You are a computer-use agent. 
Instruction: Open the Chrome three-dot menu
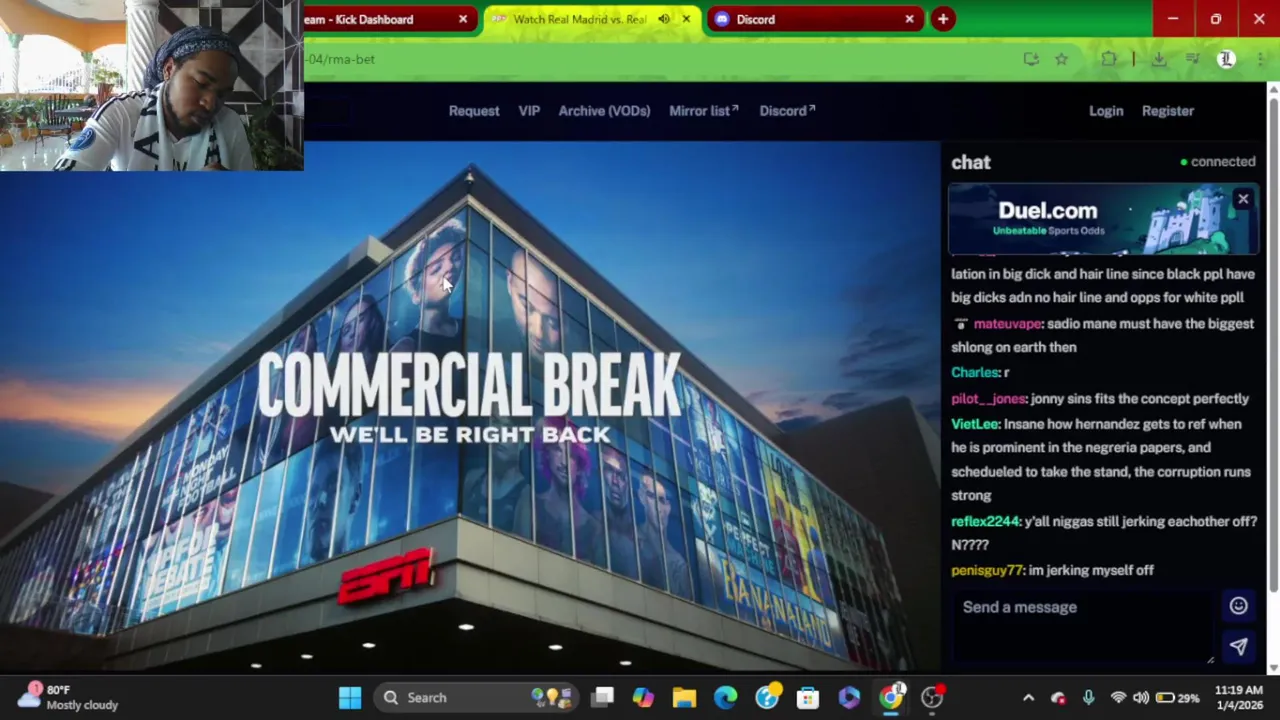click(1260, 59)
